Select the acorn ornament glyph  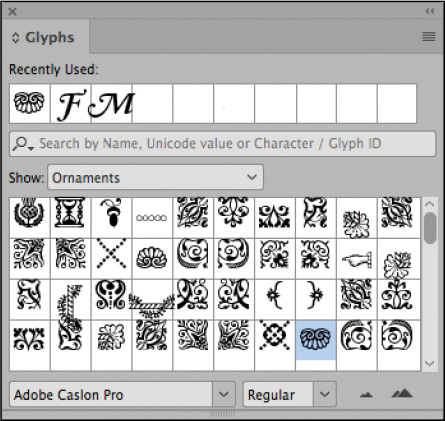tap(111, 217)
